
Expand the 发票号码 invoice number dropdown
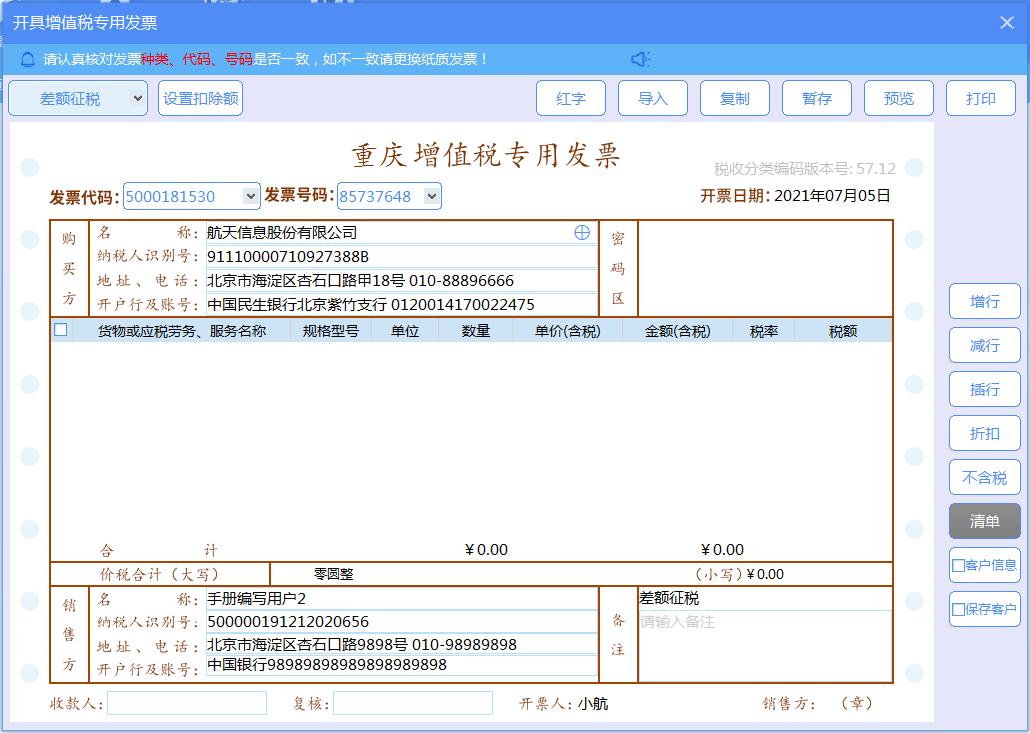(429, 196)
